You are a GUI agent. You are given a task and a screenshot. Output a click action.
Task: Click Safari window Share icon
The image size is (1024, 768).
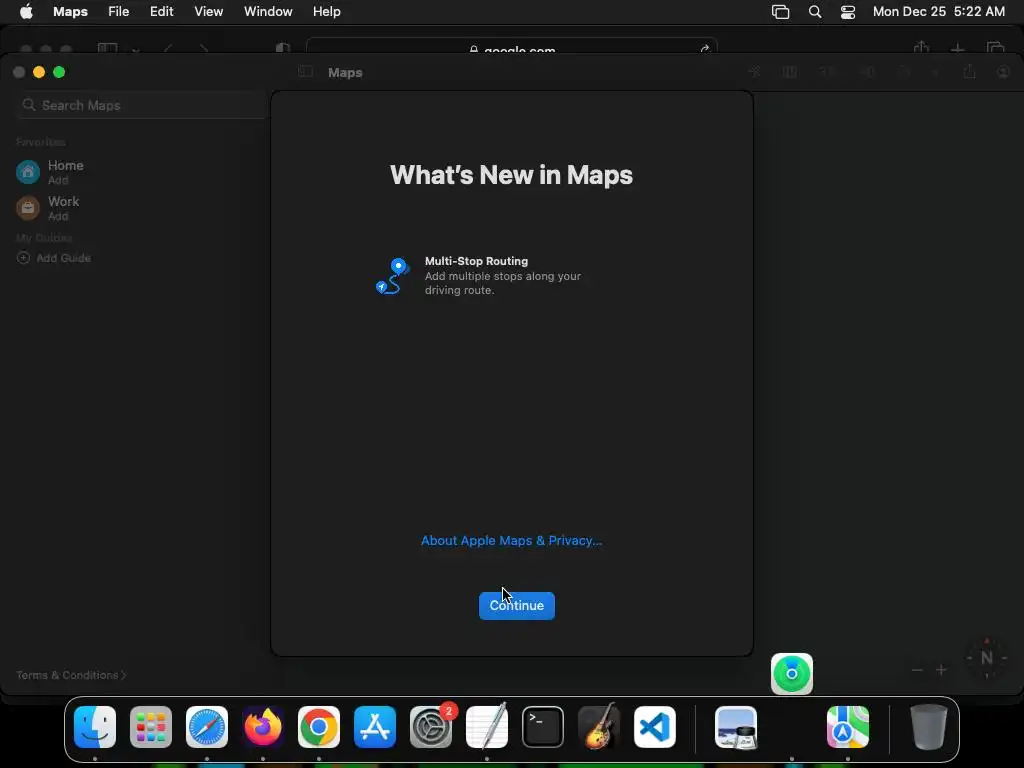click(921, 48)
